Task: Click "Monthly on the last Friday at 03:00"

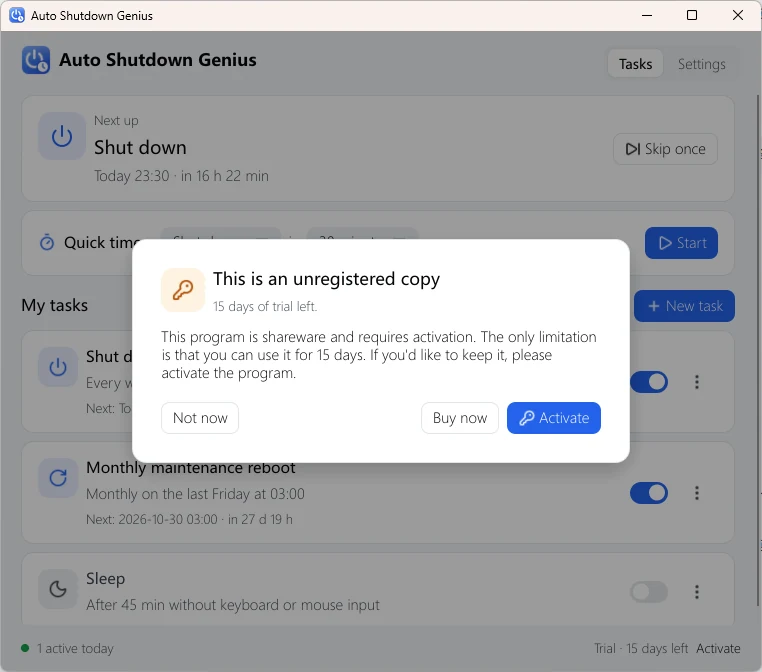Action: pyautogui.click(x=195, y=494)
